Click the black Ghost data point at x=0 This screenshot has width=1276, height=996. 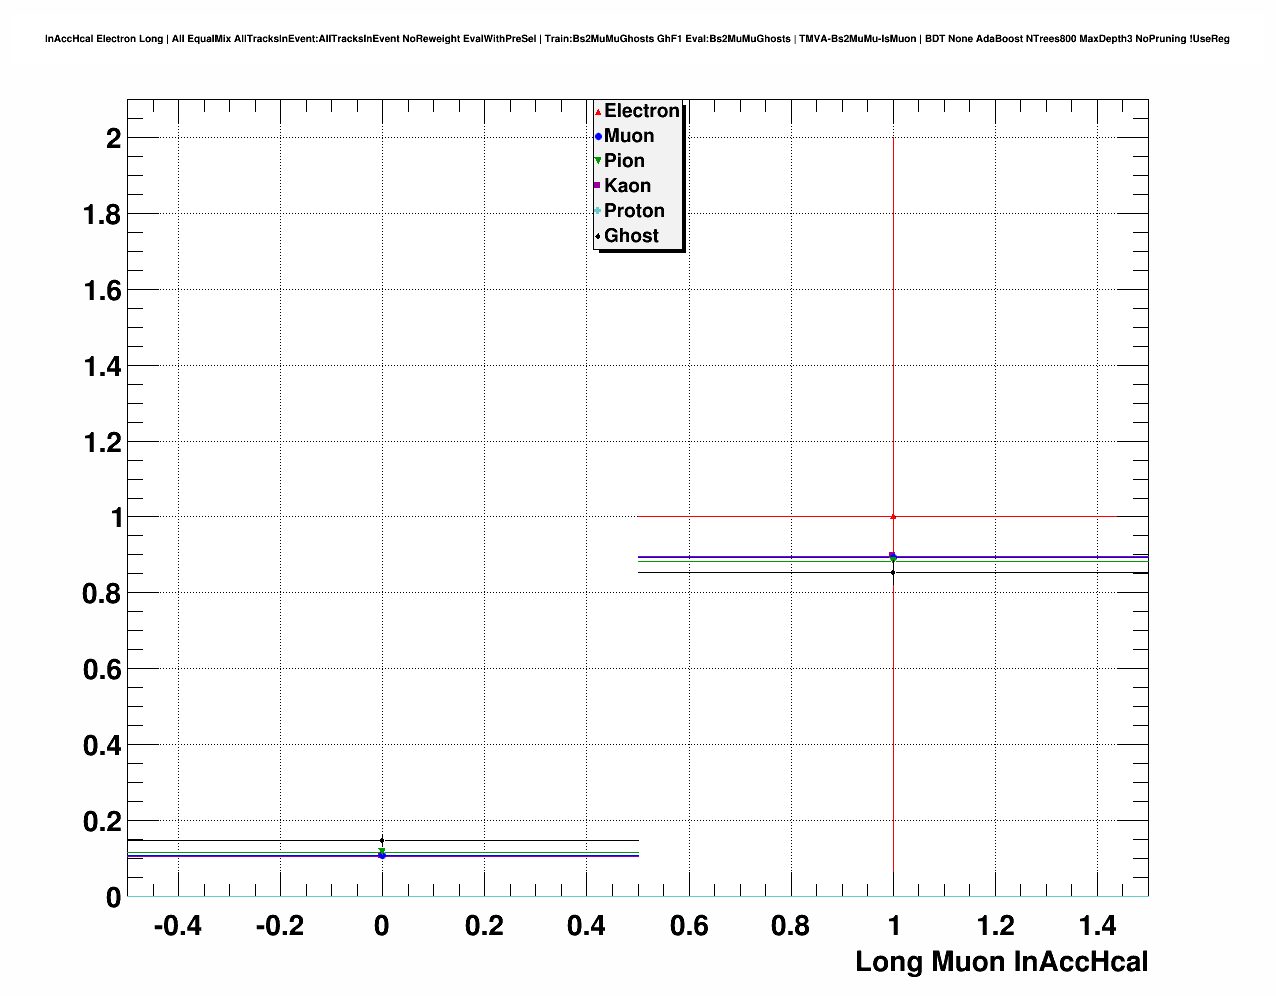point(382,840)
